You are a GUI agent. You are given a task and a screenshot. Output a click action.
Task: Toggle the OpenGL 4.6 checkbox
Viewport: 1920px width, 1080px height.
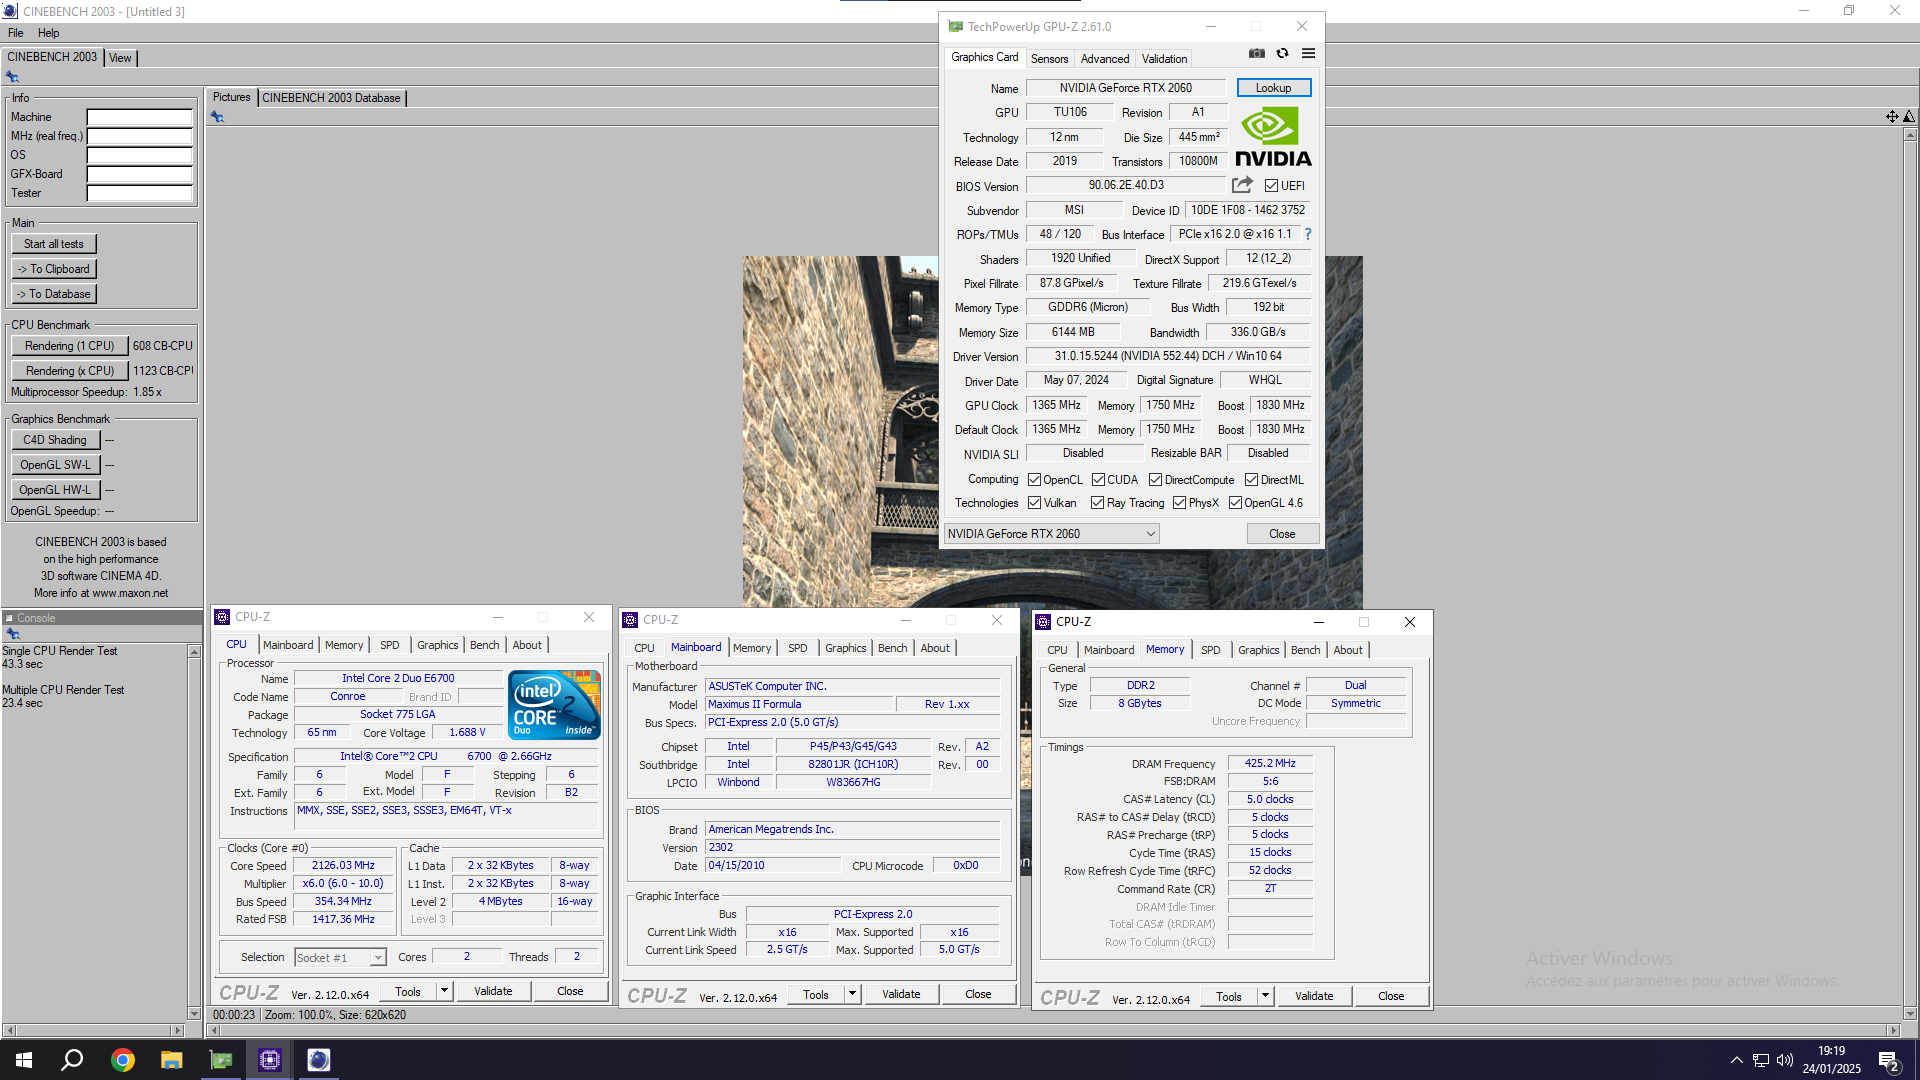coord(1235,503)
